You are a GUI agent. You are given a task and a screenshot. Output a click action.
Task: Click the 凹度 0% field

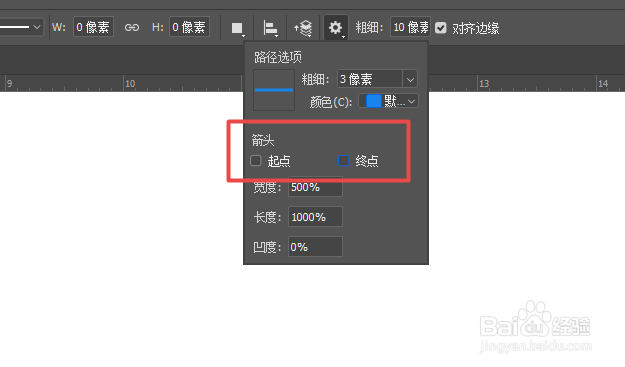(315, 247)
